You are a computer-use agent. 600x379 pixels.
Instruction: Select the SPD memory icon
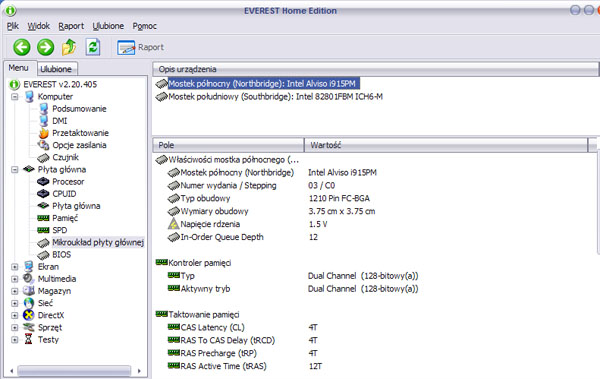click(x=43, y=230)
